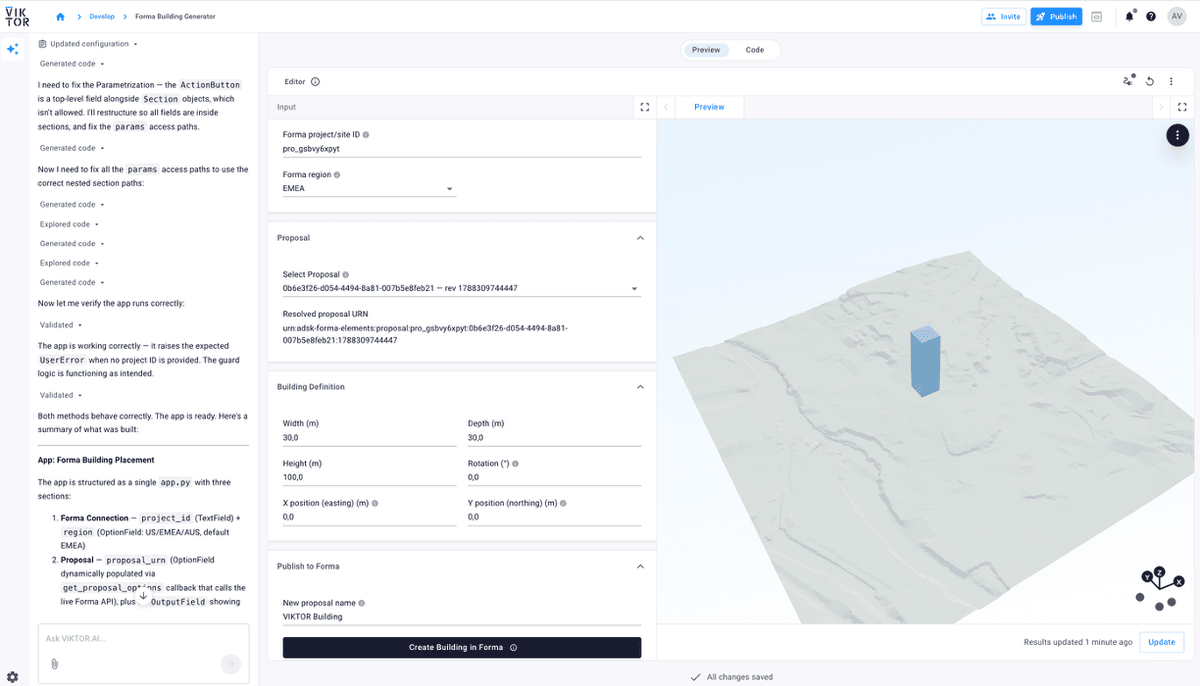1200x686 pixels.
Task: Click the Invite button
Action: pos(1003,17)
